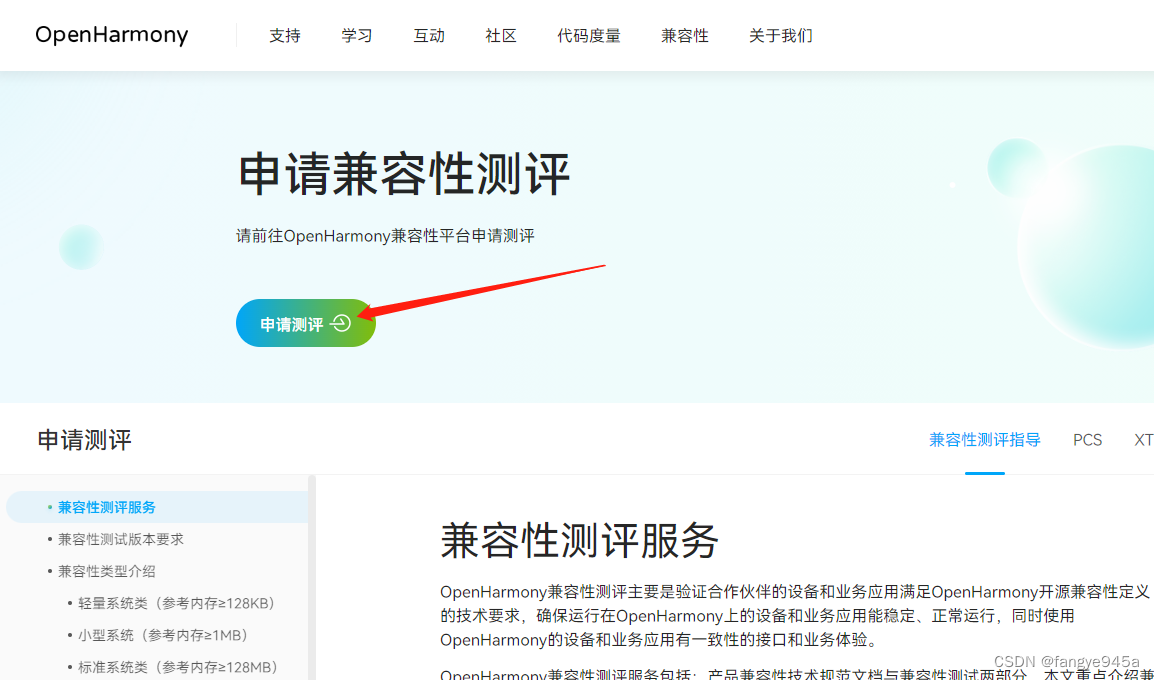Image resolution: width=1154 pixels, height=680 pixels.
Task: Click the 申请测评 gradient button
Action: click(305, 323)
